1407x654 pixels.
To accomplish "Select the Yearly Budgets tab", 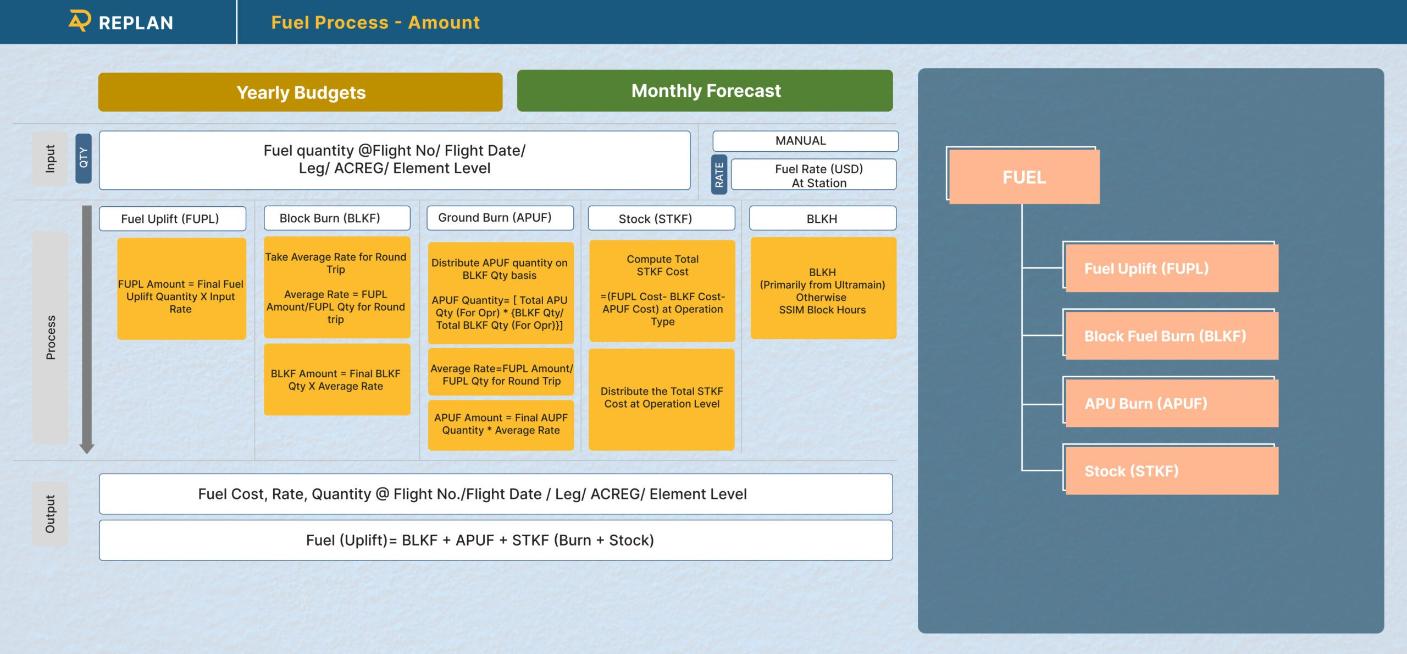I will (300, 92).
